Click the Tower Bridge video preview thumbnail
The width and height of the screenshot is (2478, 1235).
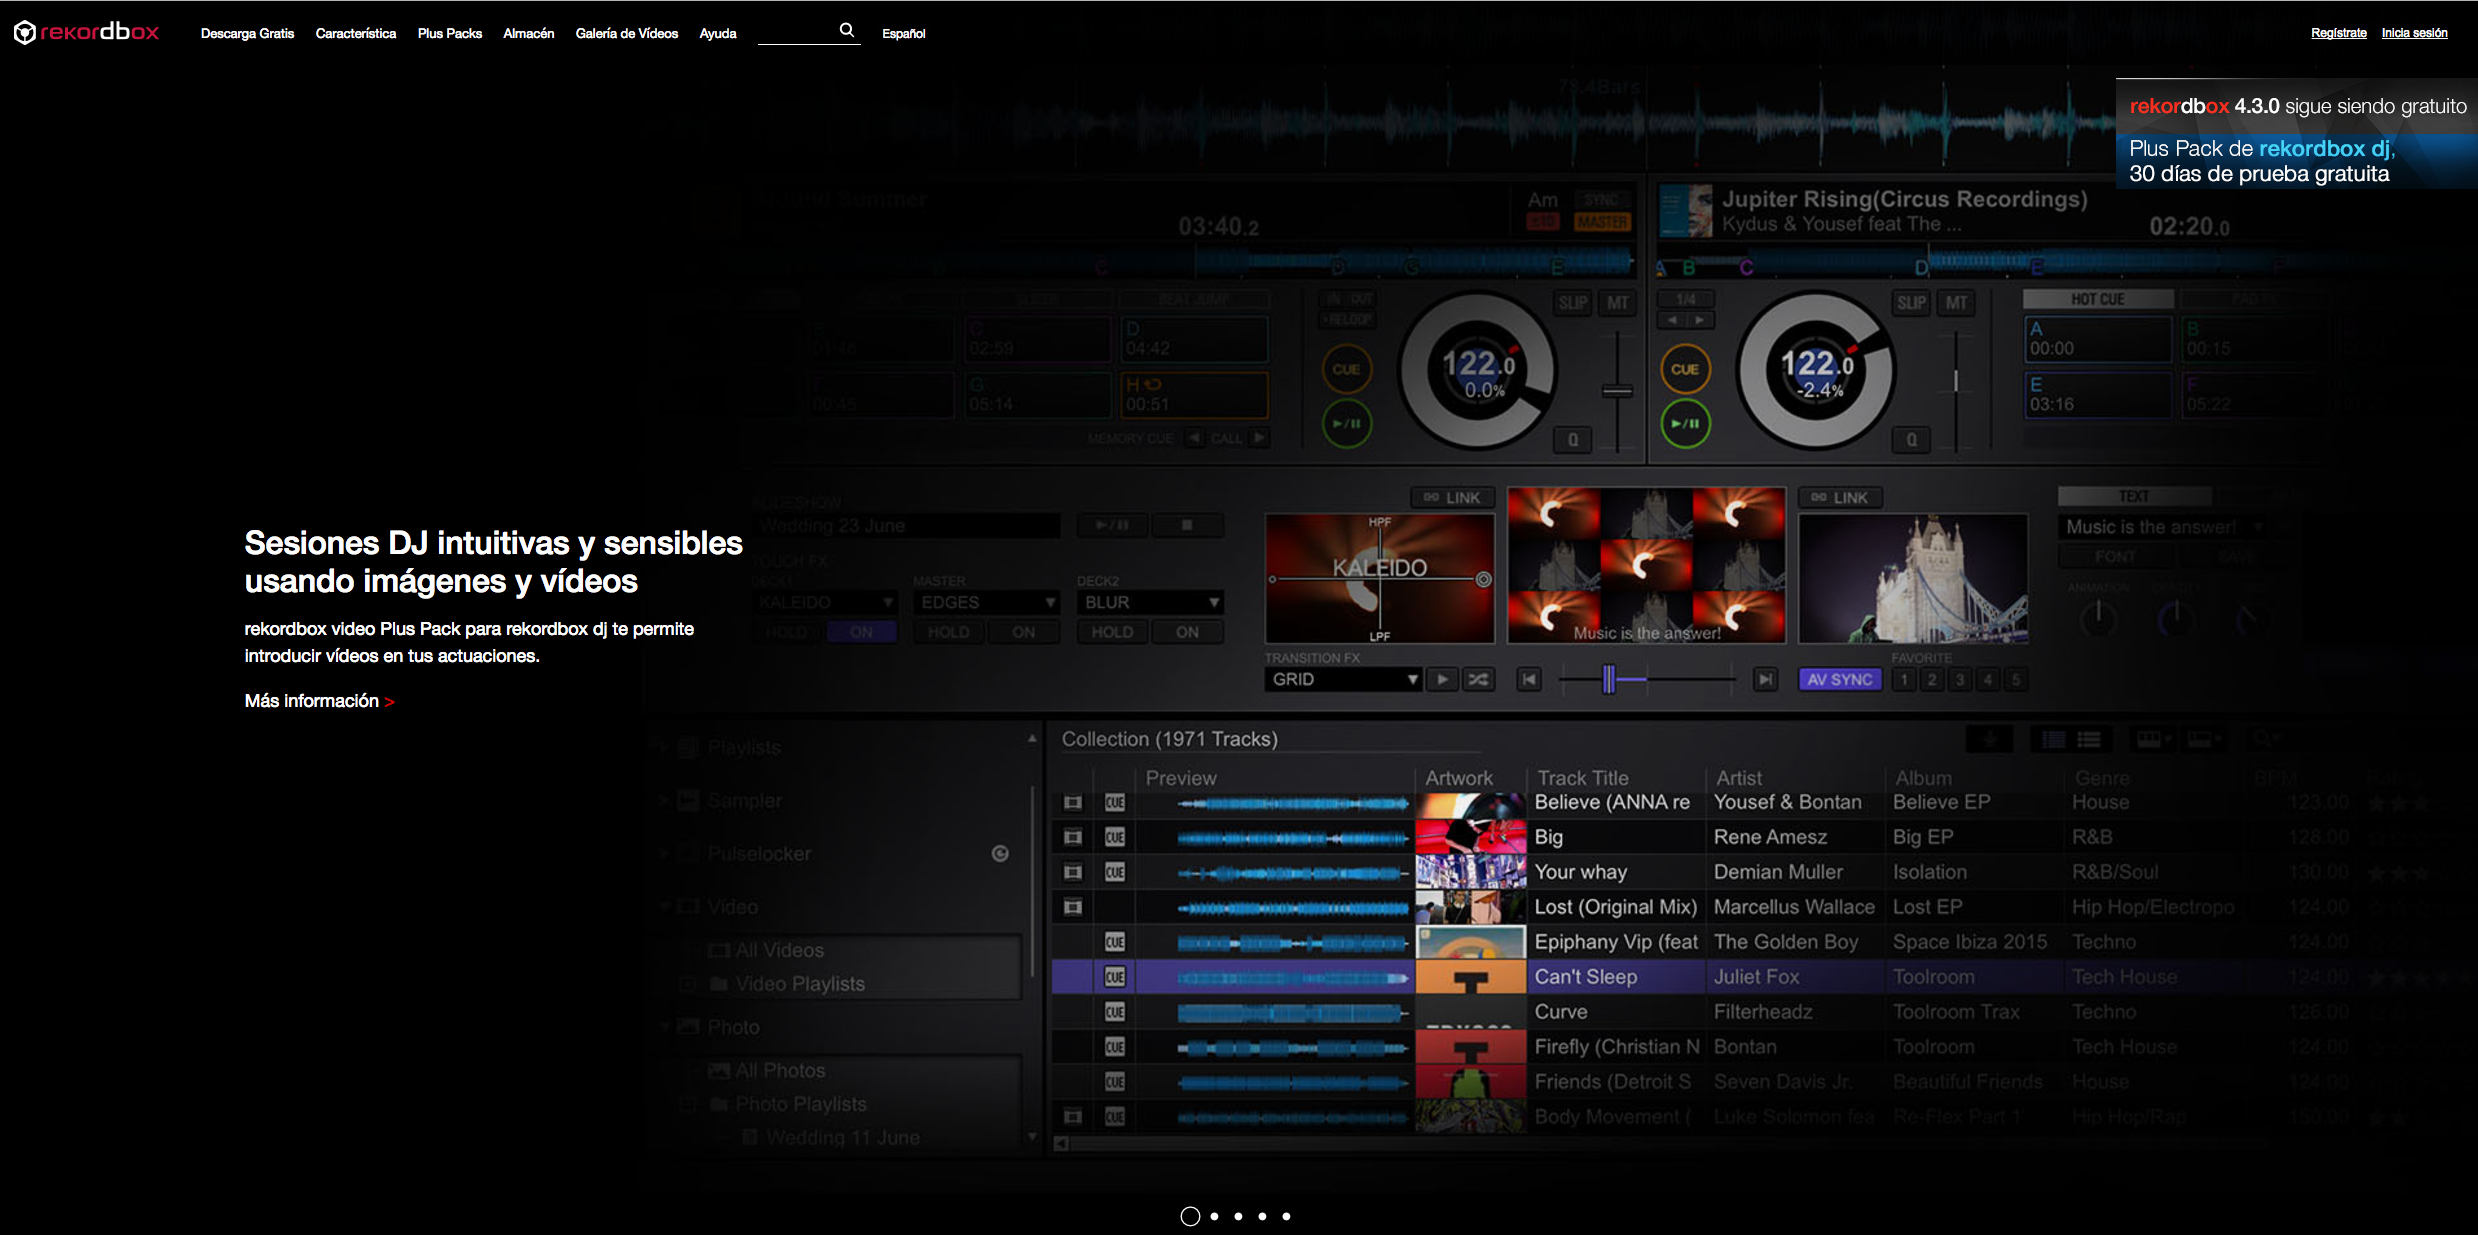click(1913, 578)
